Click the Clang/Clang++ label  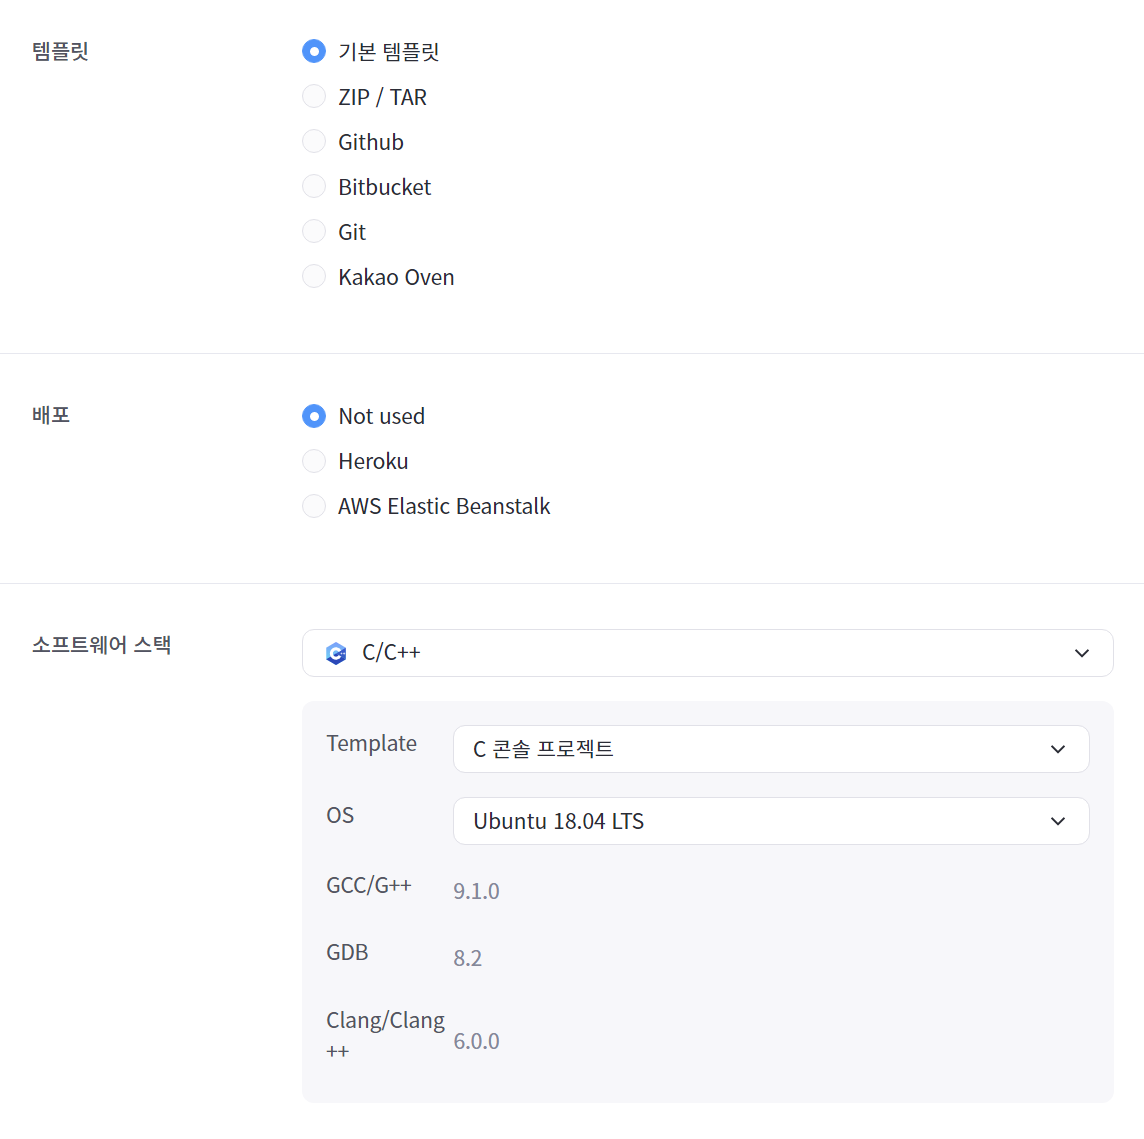point(385,1035)
